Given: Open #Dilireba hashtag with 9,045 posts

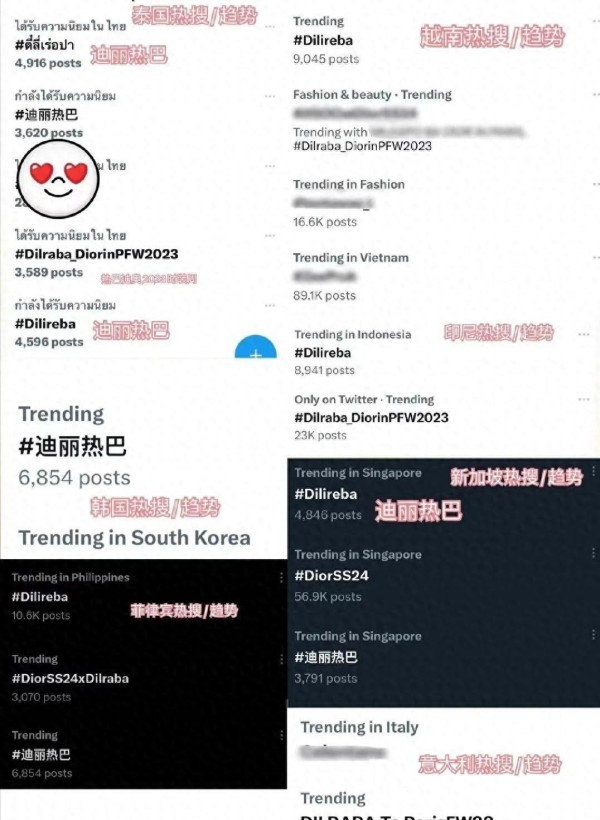Looking at the screenshot, I should 323,40.
